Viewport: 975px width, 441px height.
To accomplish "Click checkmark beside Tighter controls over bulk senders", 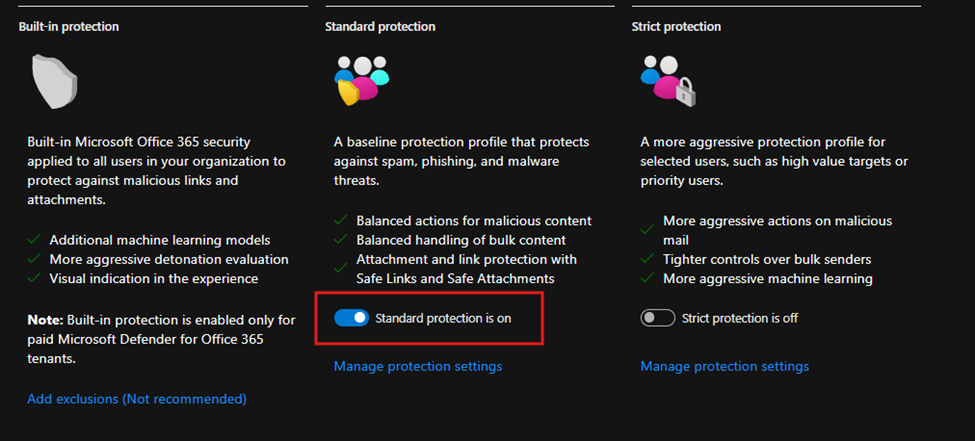I will click(x=648, y=259).
